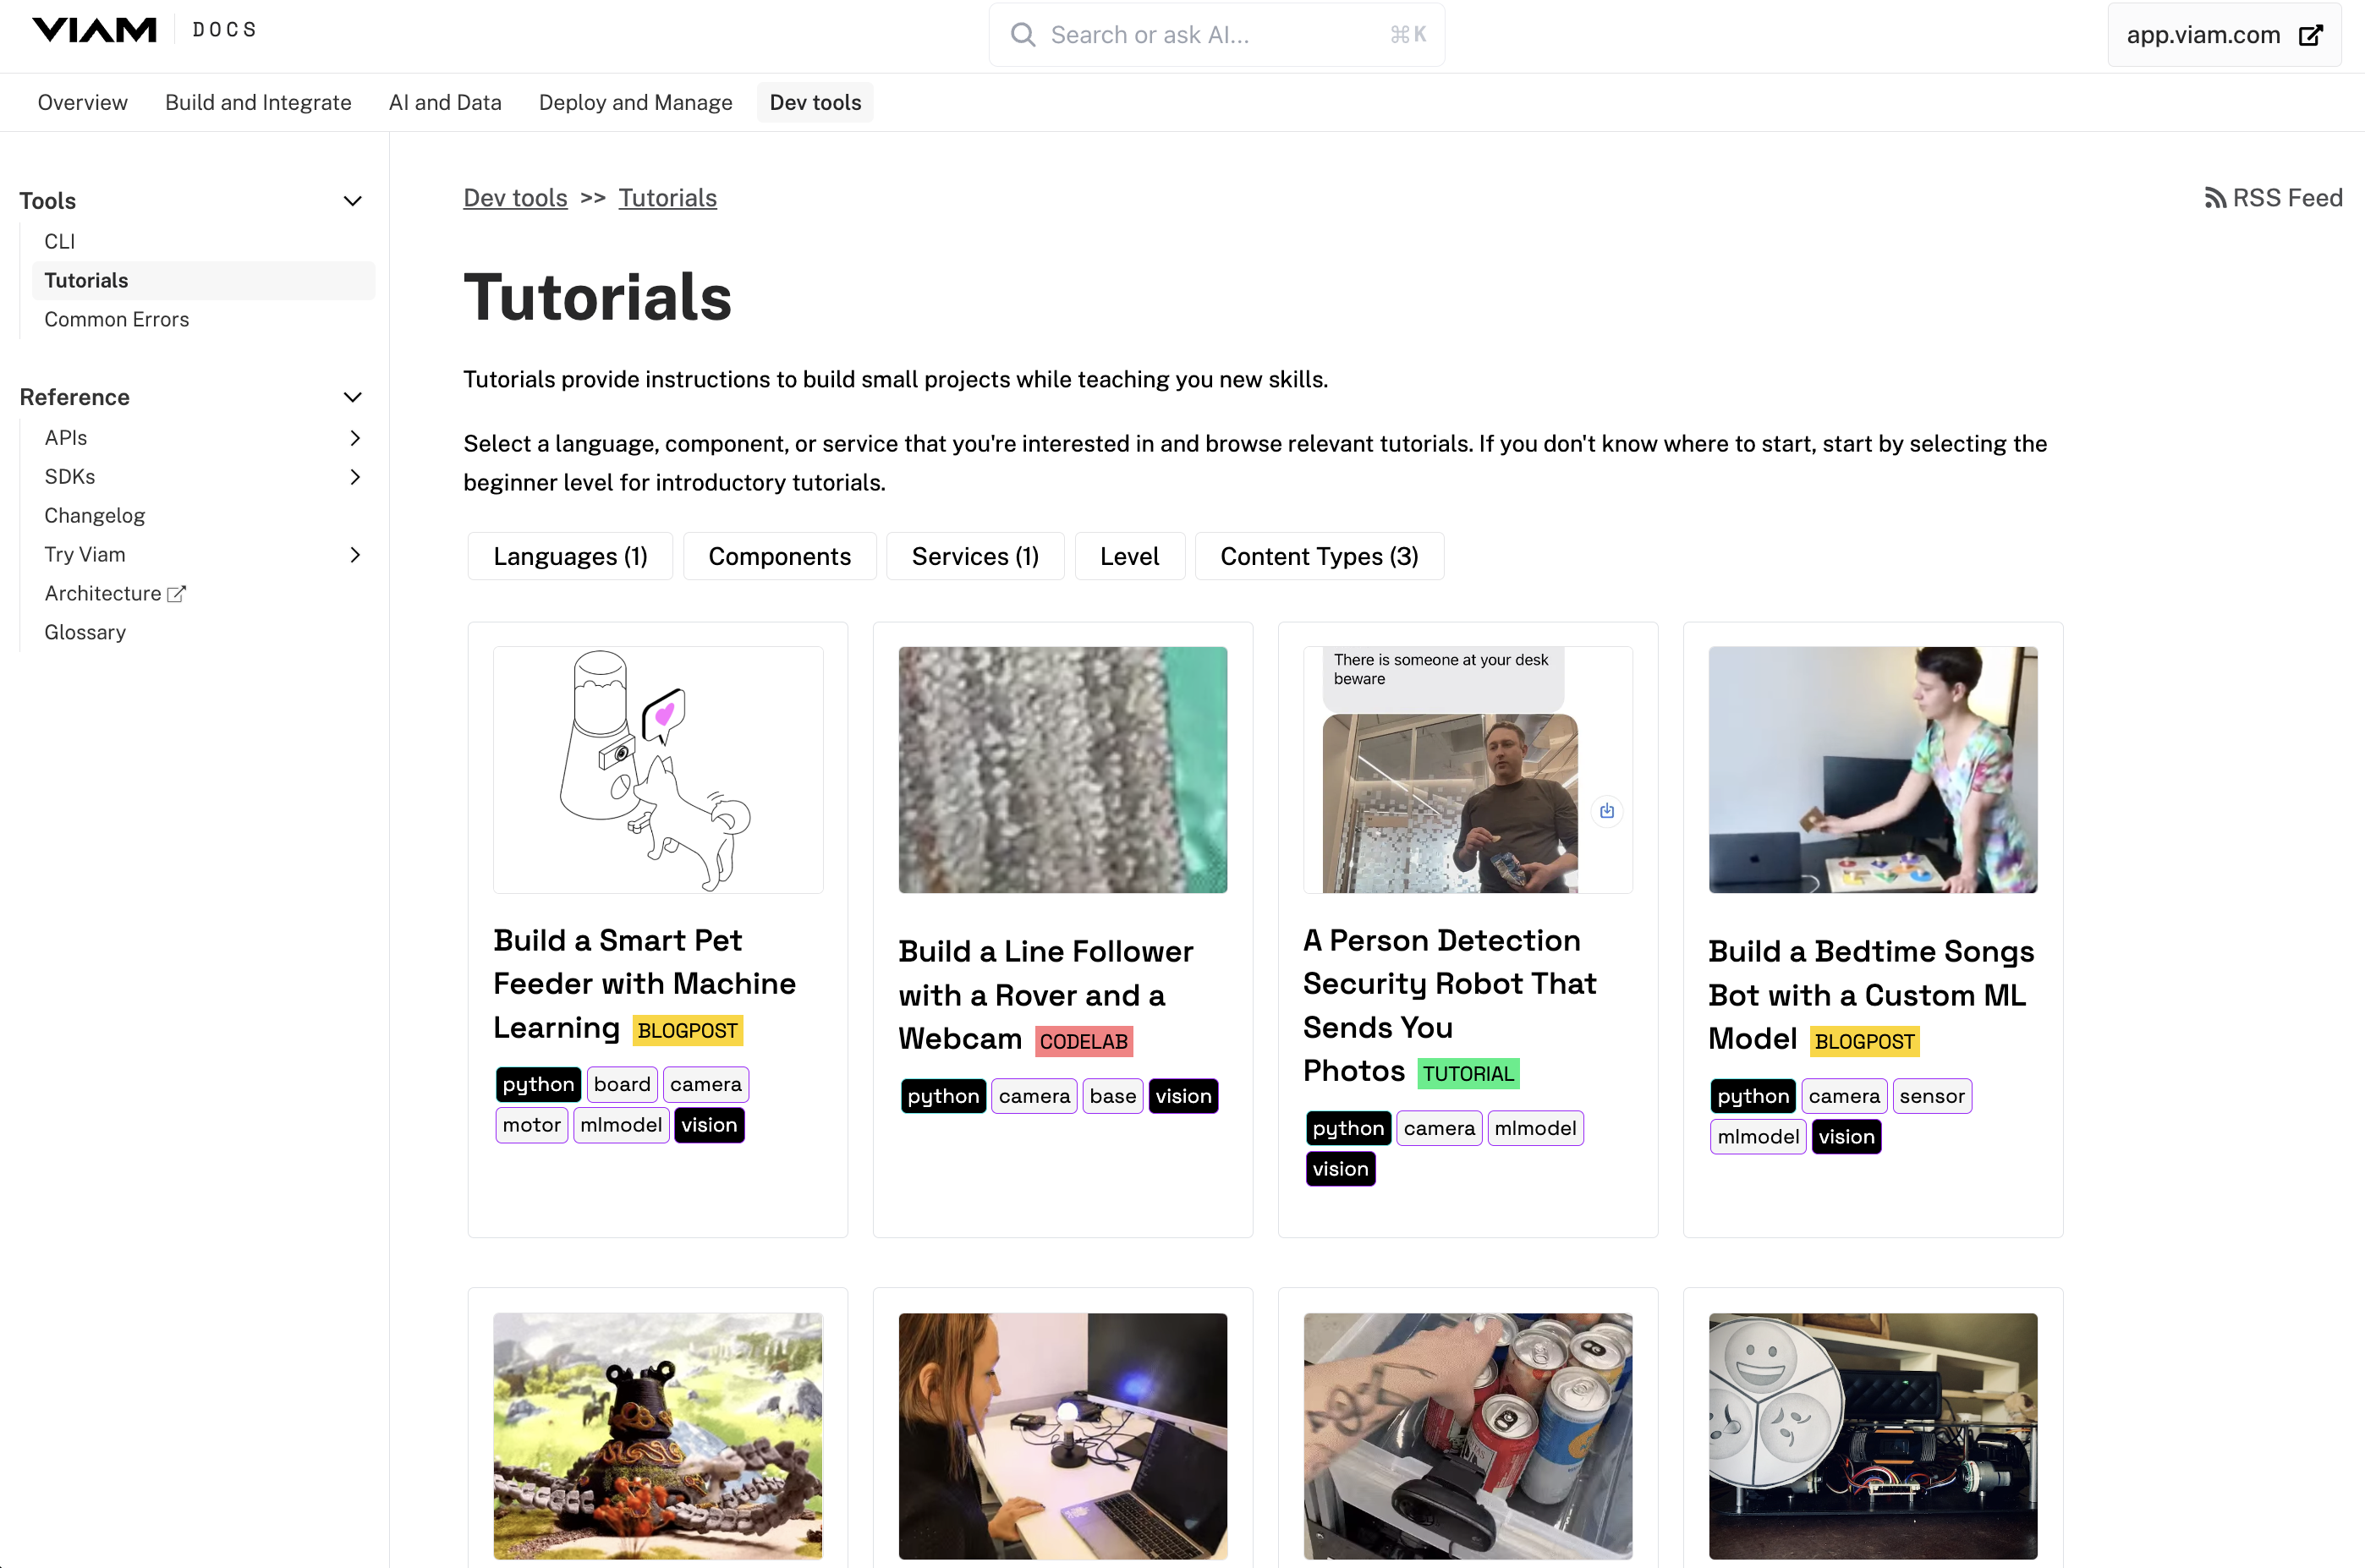Click the Architecture external link icon

(x=177, y=593)
